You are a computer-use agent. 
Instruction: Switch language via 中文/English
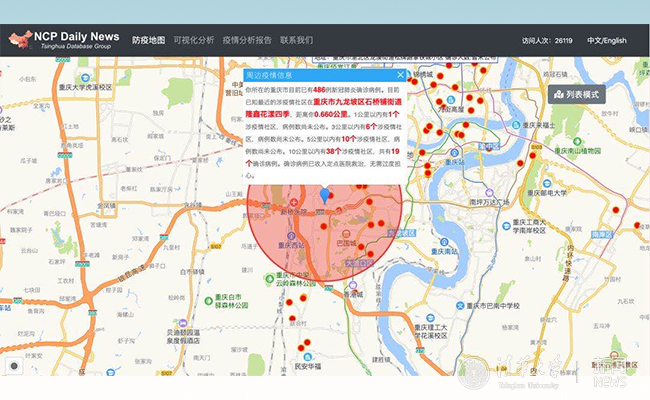[606, 41]
